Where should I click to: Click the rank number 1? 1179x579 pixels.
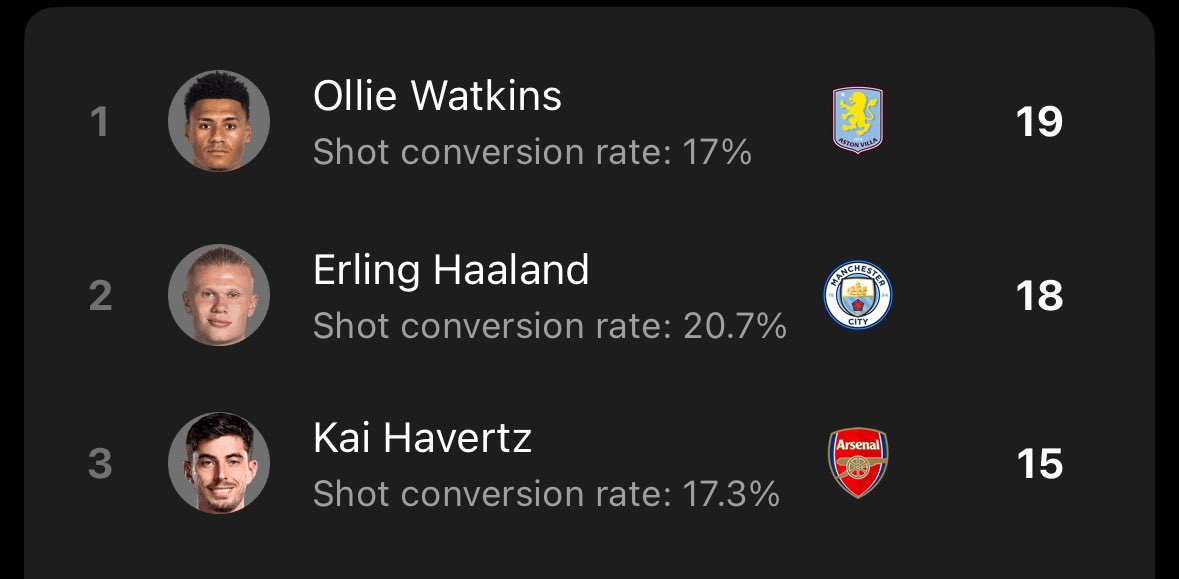pos(99,123)
